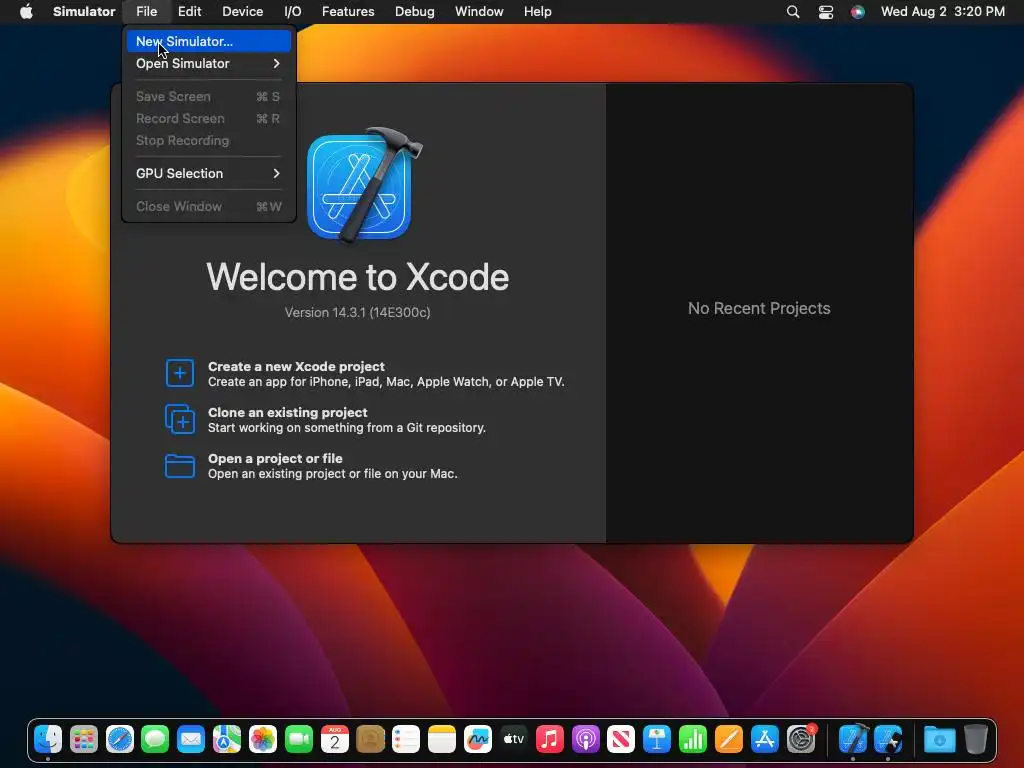
Task: Open the Simulator application menu
Action: click(x=84, y=12)
